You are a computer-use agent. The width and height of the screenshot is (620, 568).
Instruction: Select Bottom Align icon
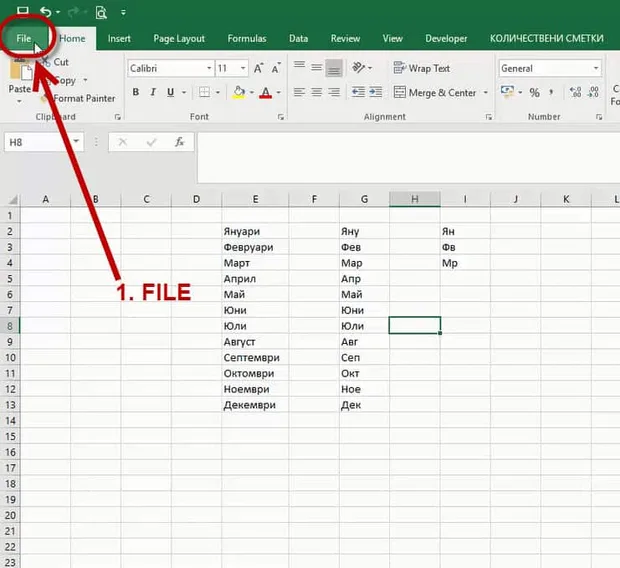point(334,68)
